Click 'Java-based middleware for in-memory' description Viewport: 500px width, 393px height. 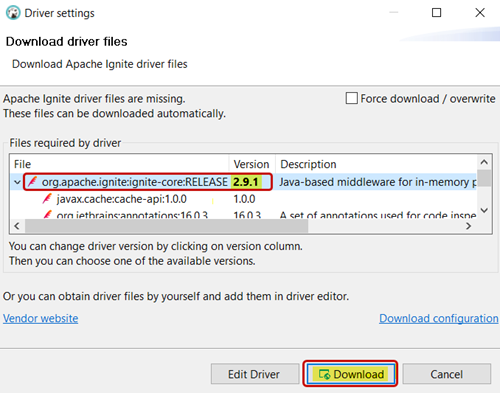coord(377,182)
